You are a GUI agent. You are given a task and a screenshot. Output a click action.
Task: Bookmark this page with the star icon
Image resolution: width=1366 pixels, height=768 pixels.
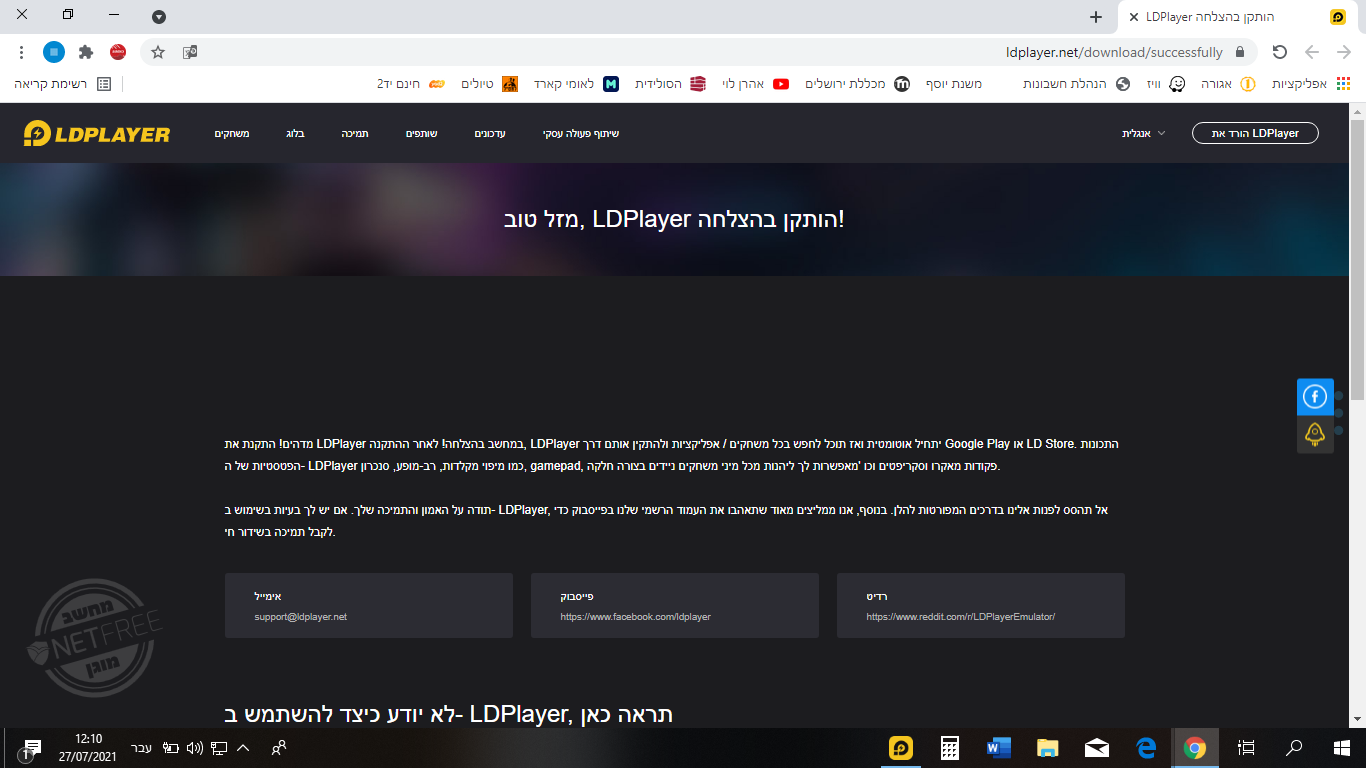point(157,52)
